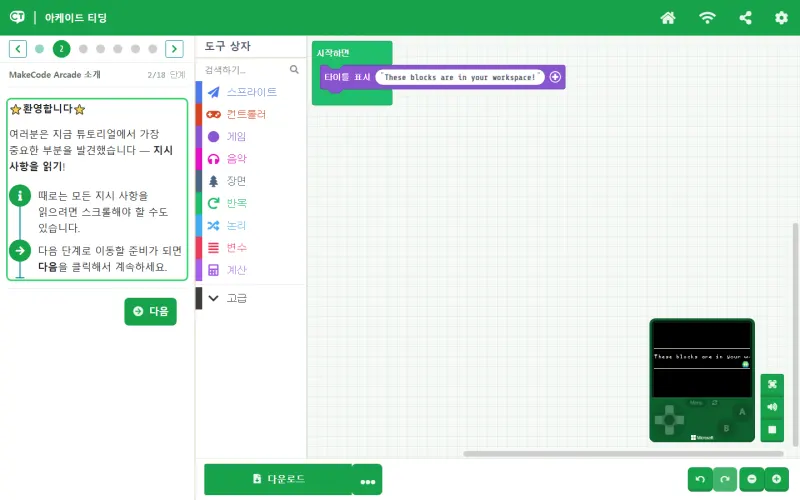Click the vertical workspace scrollbar
This screenshot has width=800, height=500.
tap(795, 334)
